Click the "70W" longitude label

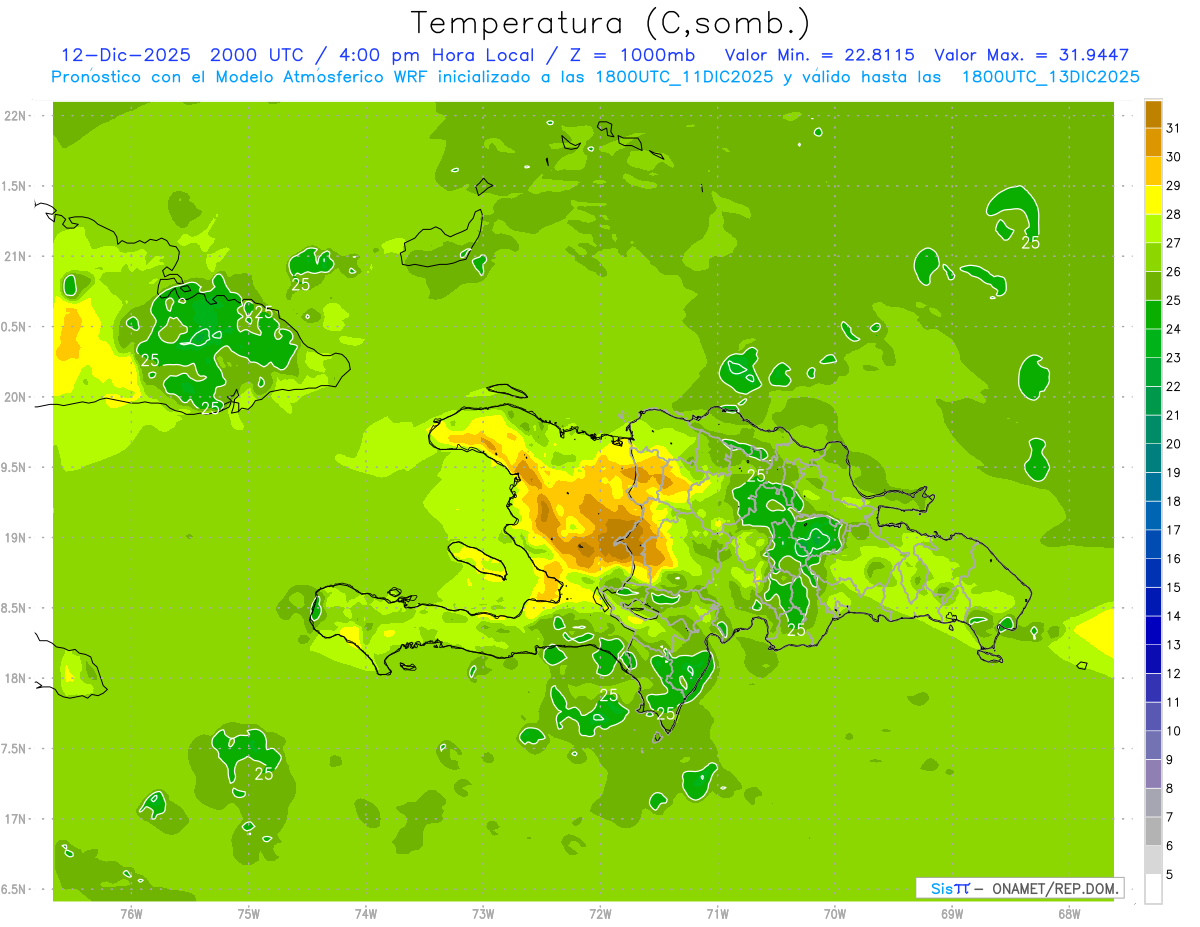tap(834, 913)
